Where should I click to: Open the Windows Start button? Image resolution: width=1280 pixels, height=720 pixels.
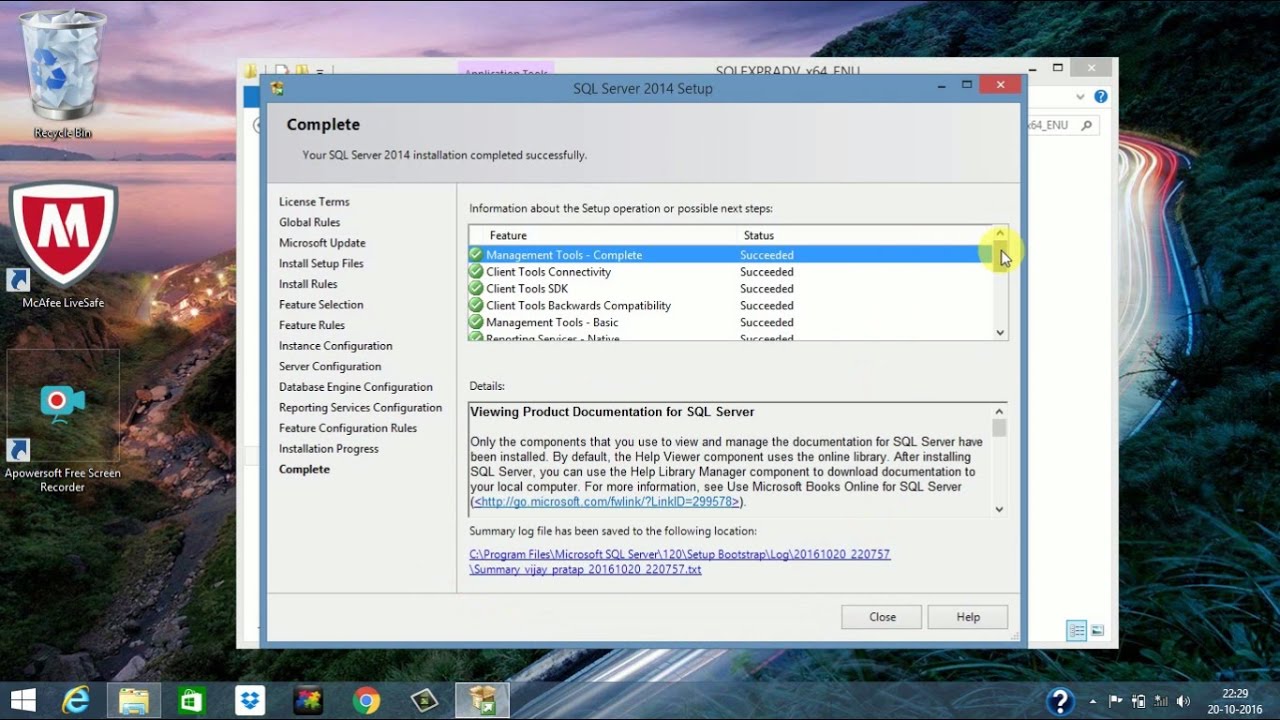(x=23, y=700)
